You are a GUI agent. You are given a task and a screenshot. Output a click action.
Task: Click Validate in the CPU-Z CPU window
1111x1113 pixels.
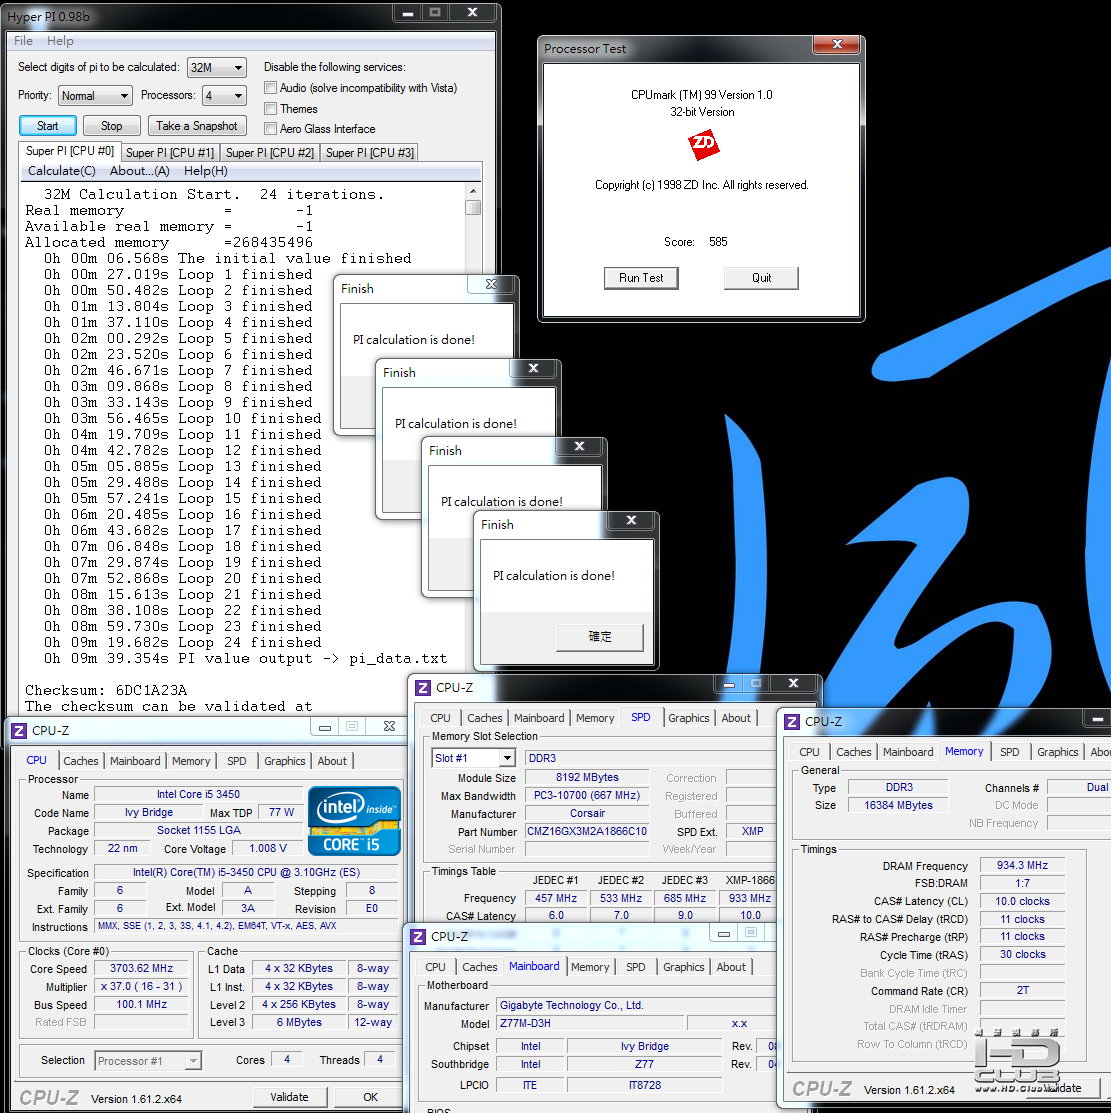290,1097
